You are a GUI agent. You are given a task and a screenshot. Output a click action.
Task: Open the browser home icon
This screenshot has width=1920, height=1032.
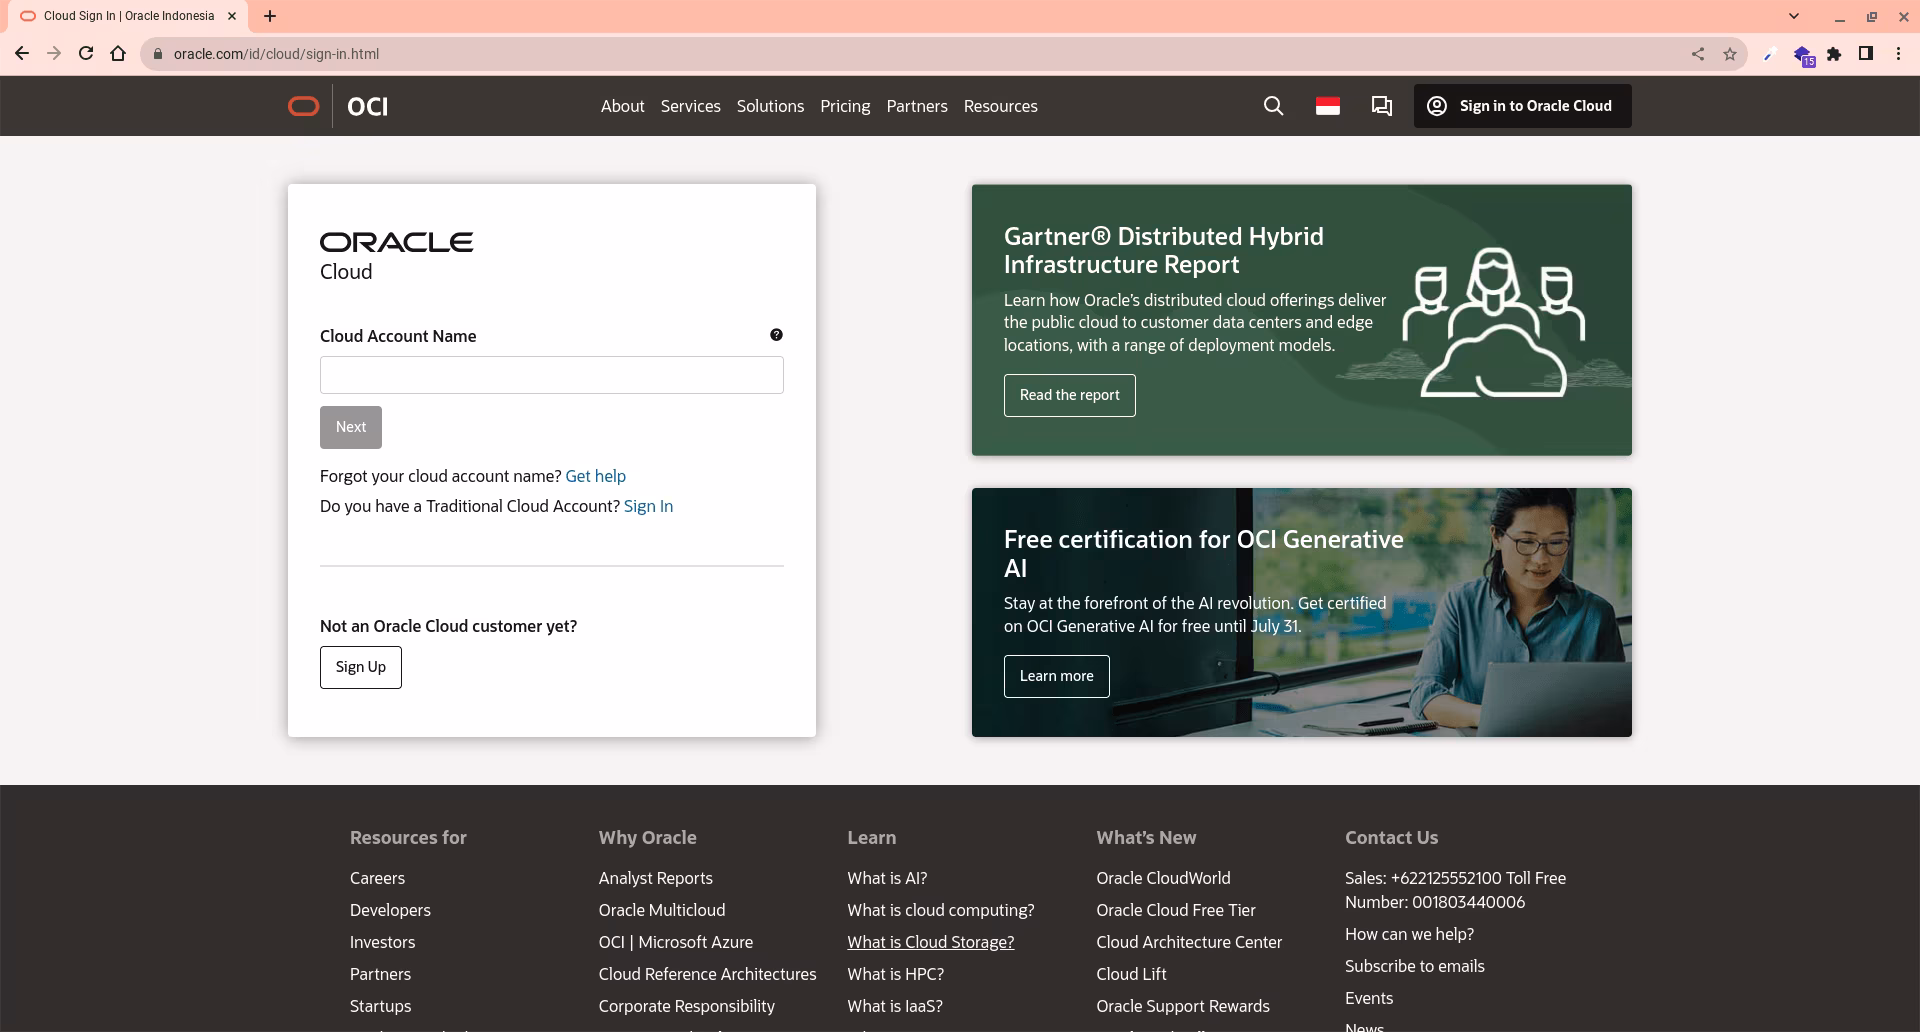click(x=118, y=54)
